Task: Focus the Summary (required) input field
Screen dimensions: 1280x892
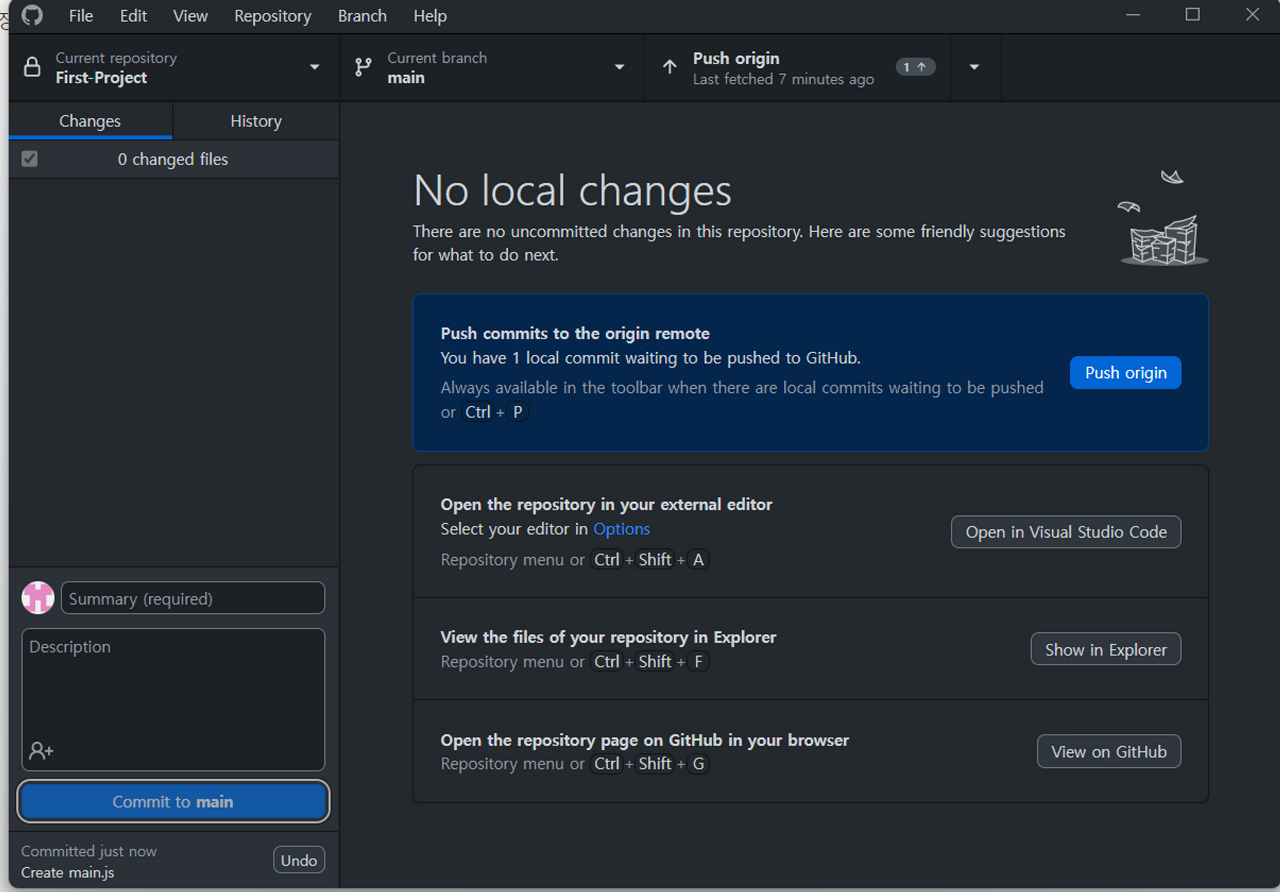Action: pyautogui.click(x=193, y=598)
